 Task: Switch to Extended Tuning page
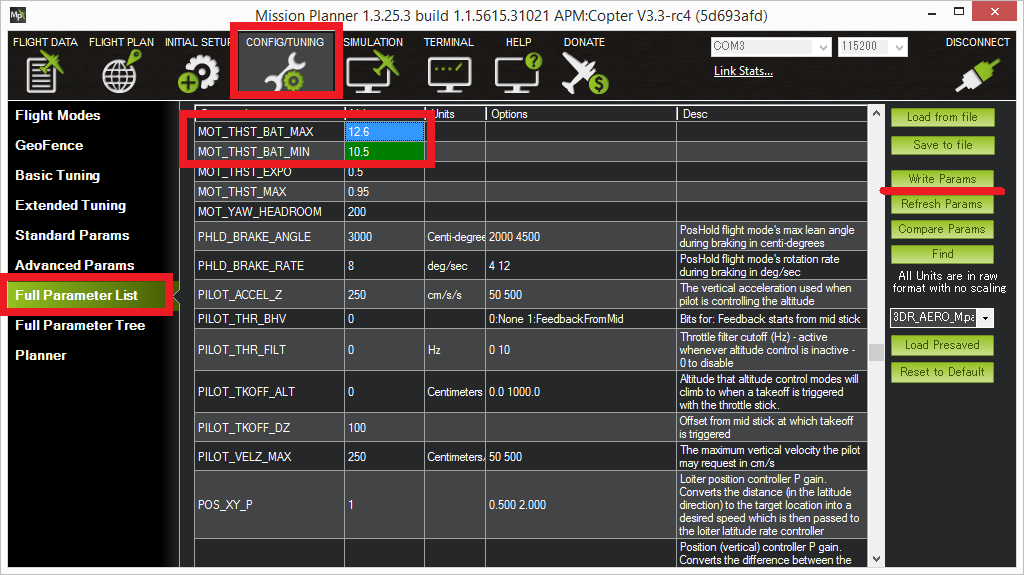pos(71,205)
